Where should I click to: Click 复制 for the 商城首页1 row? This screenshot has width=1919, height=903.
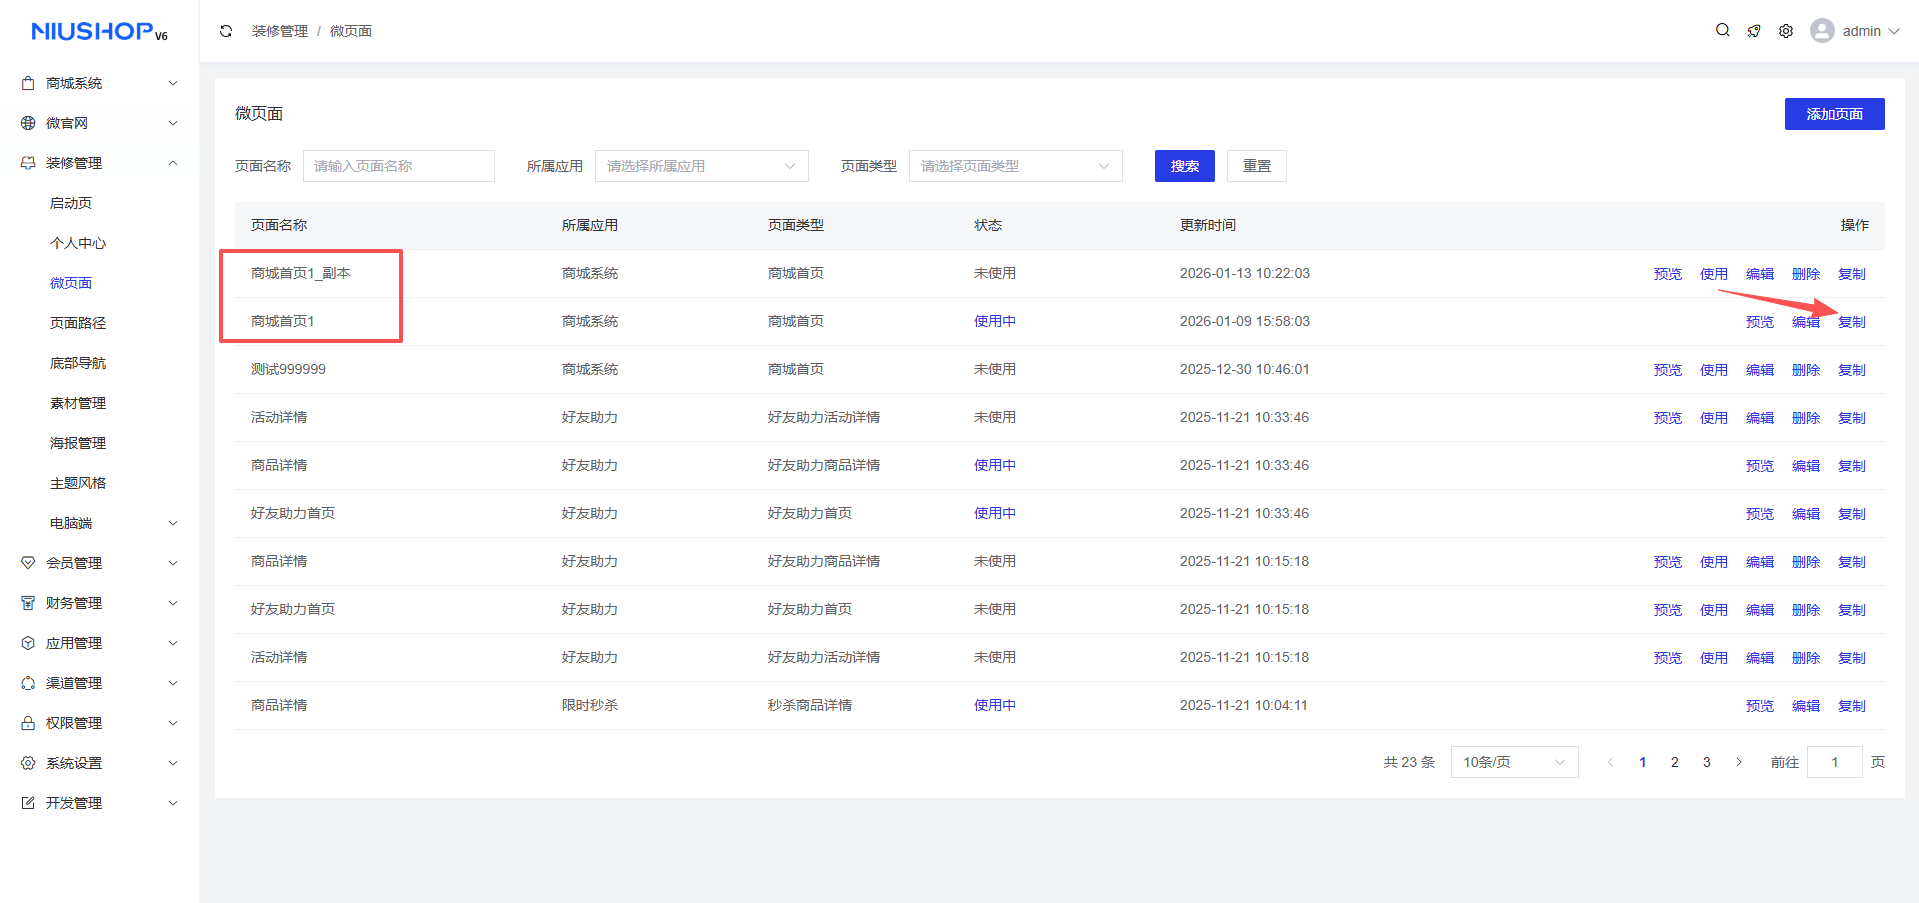click(1851, 322)
